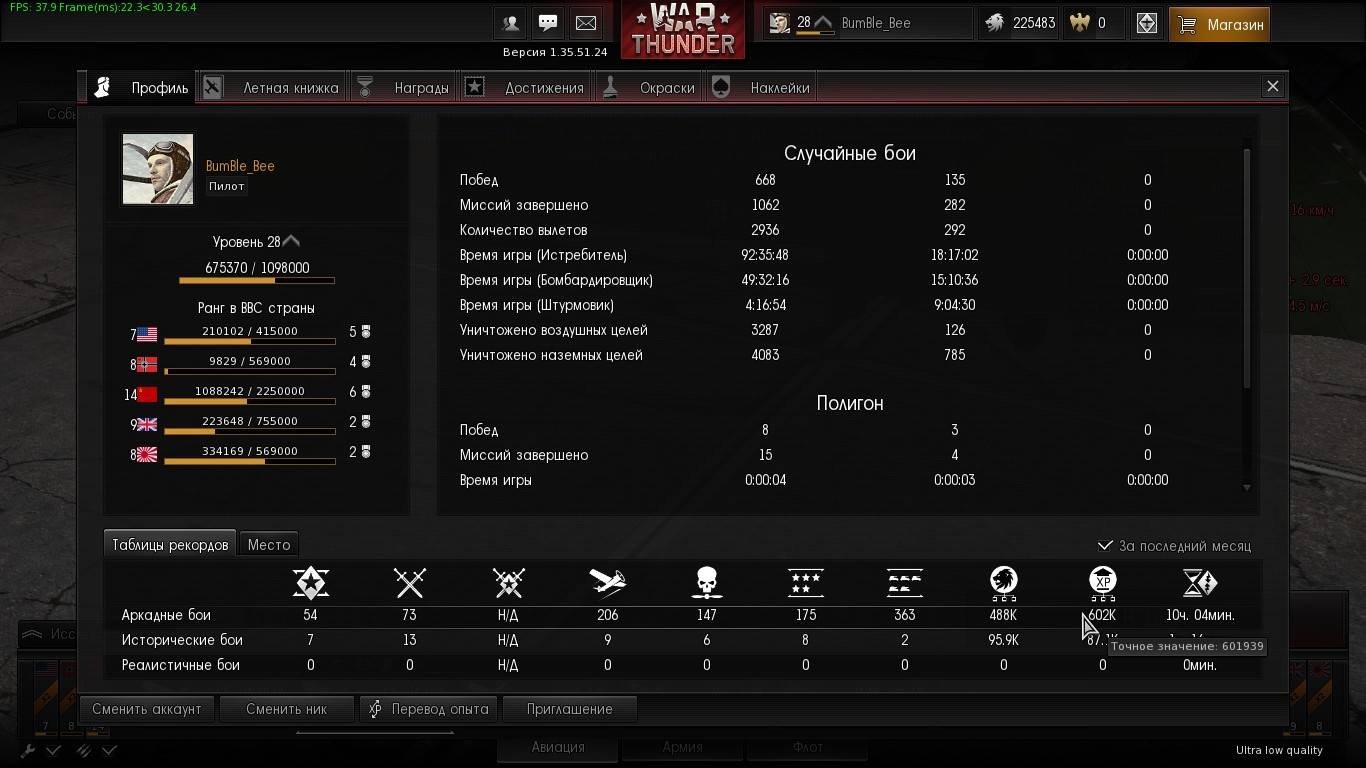The height and width of the screenshot is (768, 1366).
Task: Click the pilot avatar portrait thumbnail
Action: coord(158,169)
